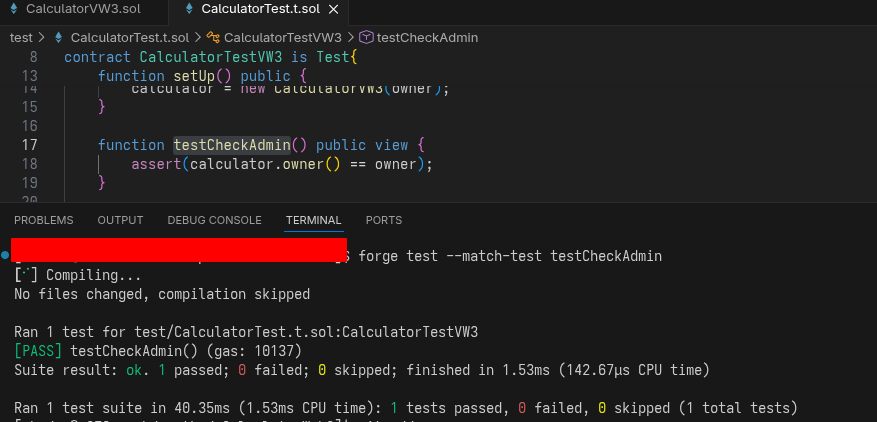Click the Solidity file icon in the breadcrumb bar
Viewport: 877px width, 422px height.
58,37
